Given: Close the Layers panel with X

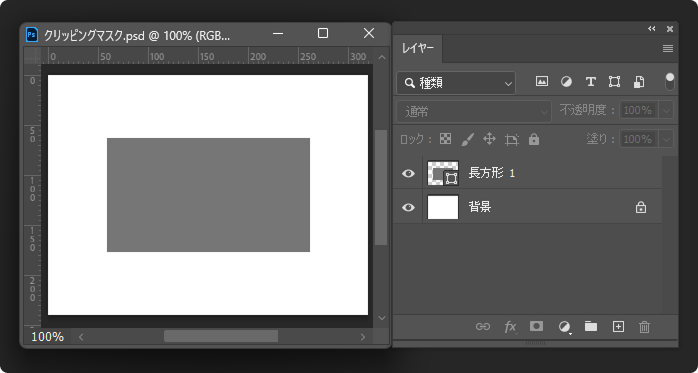Looking at the screenshot, I should click(670, 29).
